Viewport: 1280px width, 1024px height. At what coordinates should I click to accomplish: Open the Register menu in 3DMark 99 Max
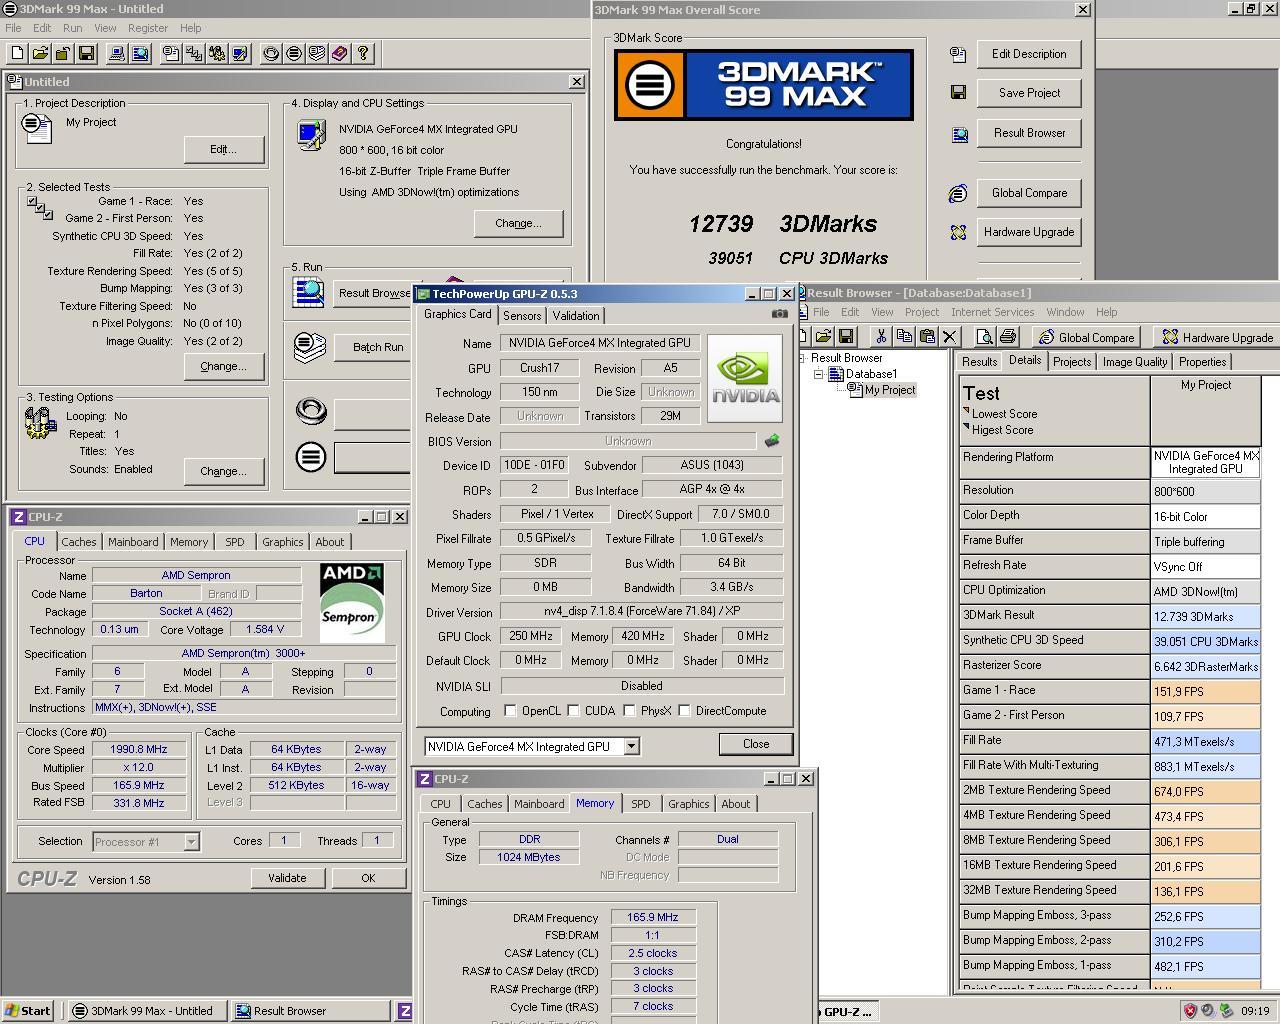coord(147,28)
